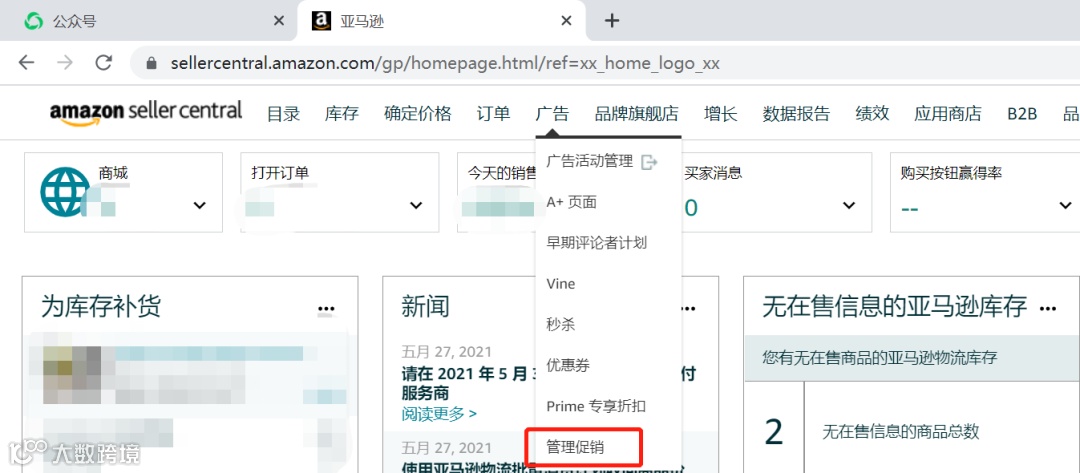1080x473 pixels.
Task: Expand the 买家消息 card dropdown
Action: coord(849,205)
